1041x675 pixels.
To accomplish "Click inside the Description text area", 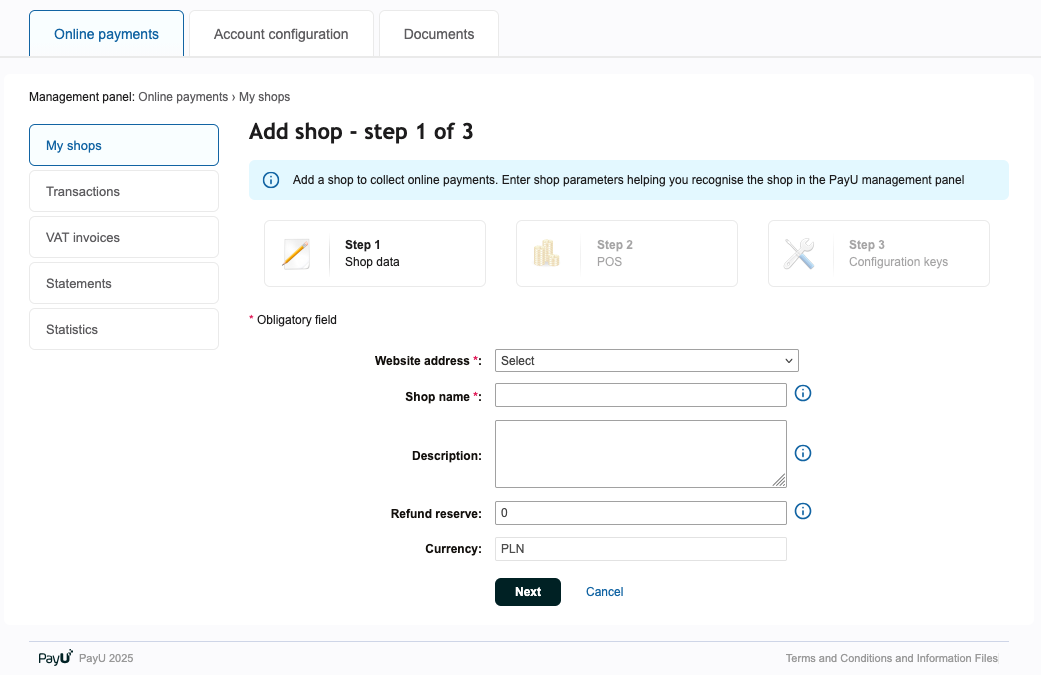I will (x=640, y=454).
